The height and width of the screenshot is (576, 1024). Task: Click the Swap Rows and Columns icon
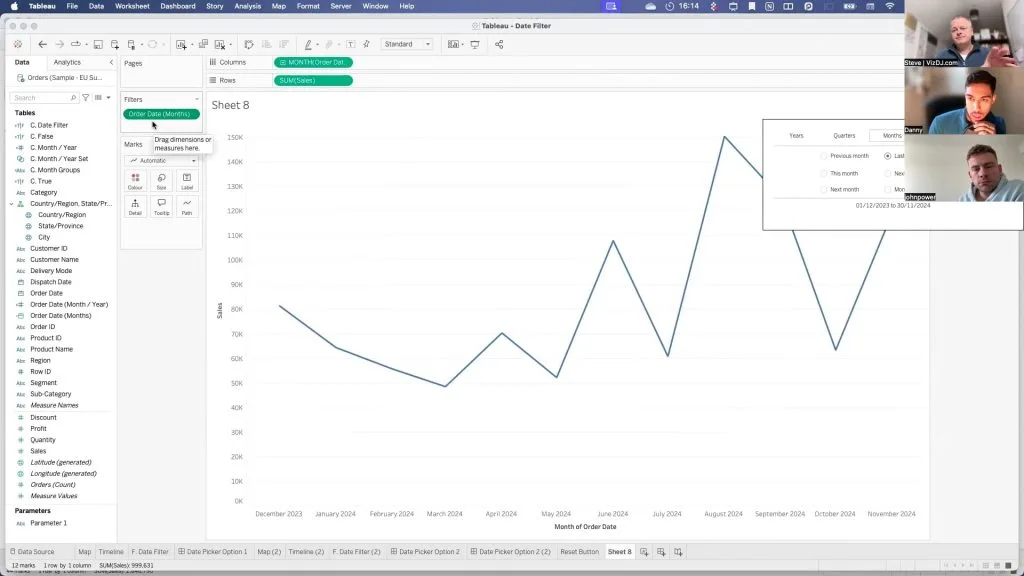click(x=249, y=44)
